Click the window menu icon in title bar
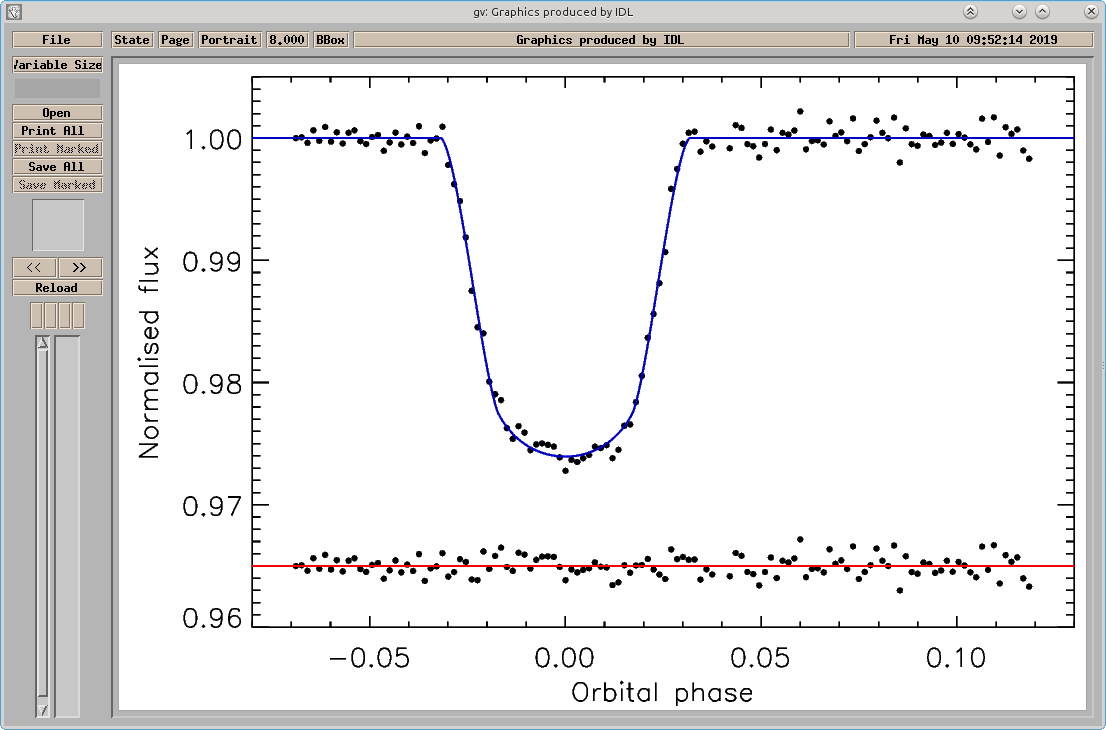Image resolution: width=1106 pixels, height=730 pixels. pyautogui.click(x=13, y=12)
